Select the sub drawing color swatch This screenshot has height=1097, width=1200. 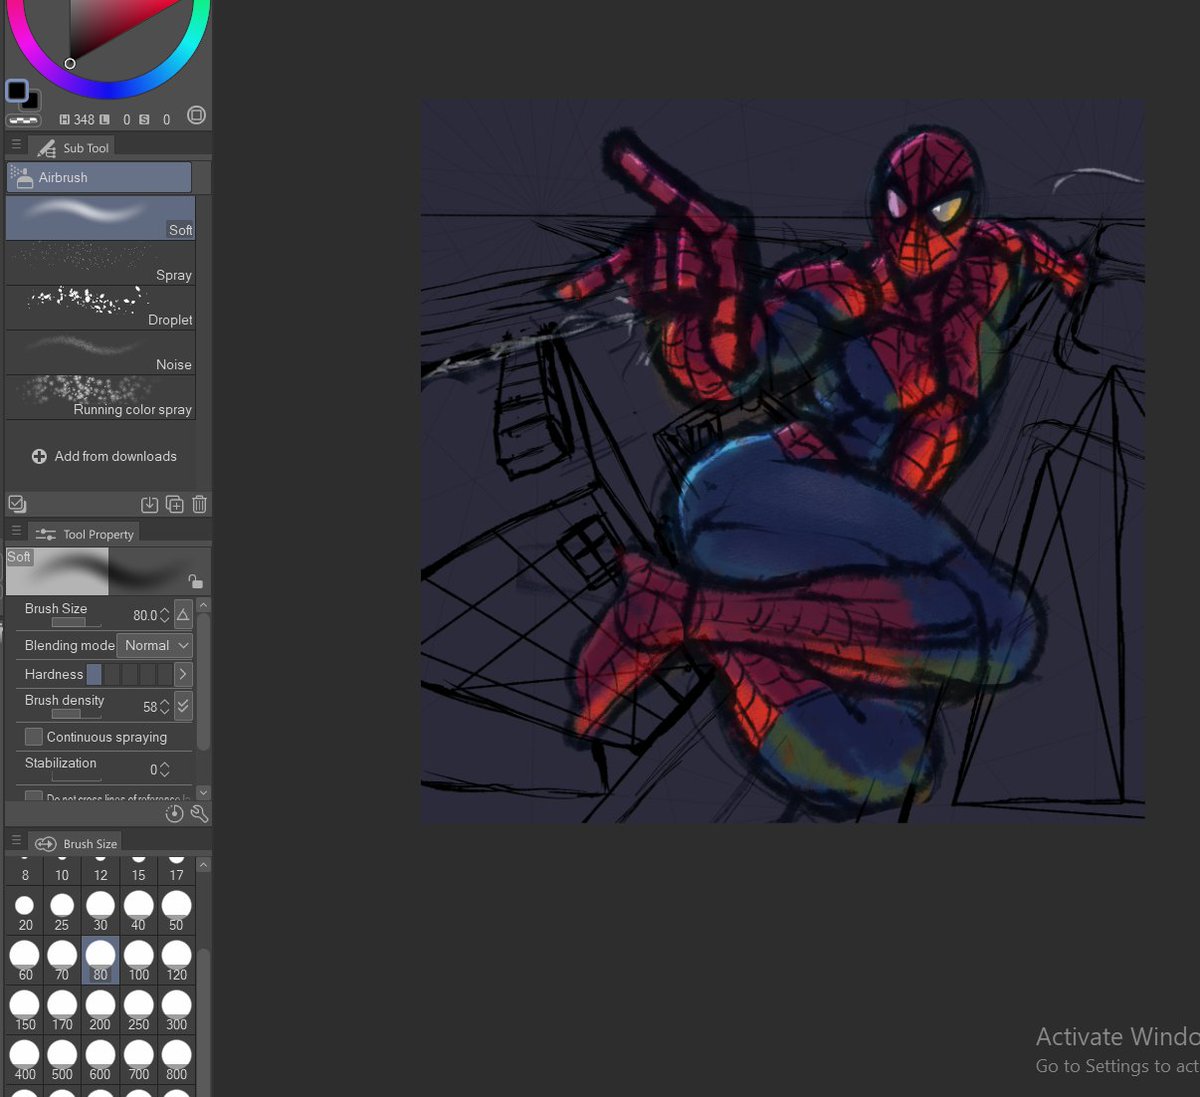tap(30, 101)
